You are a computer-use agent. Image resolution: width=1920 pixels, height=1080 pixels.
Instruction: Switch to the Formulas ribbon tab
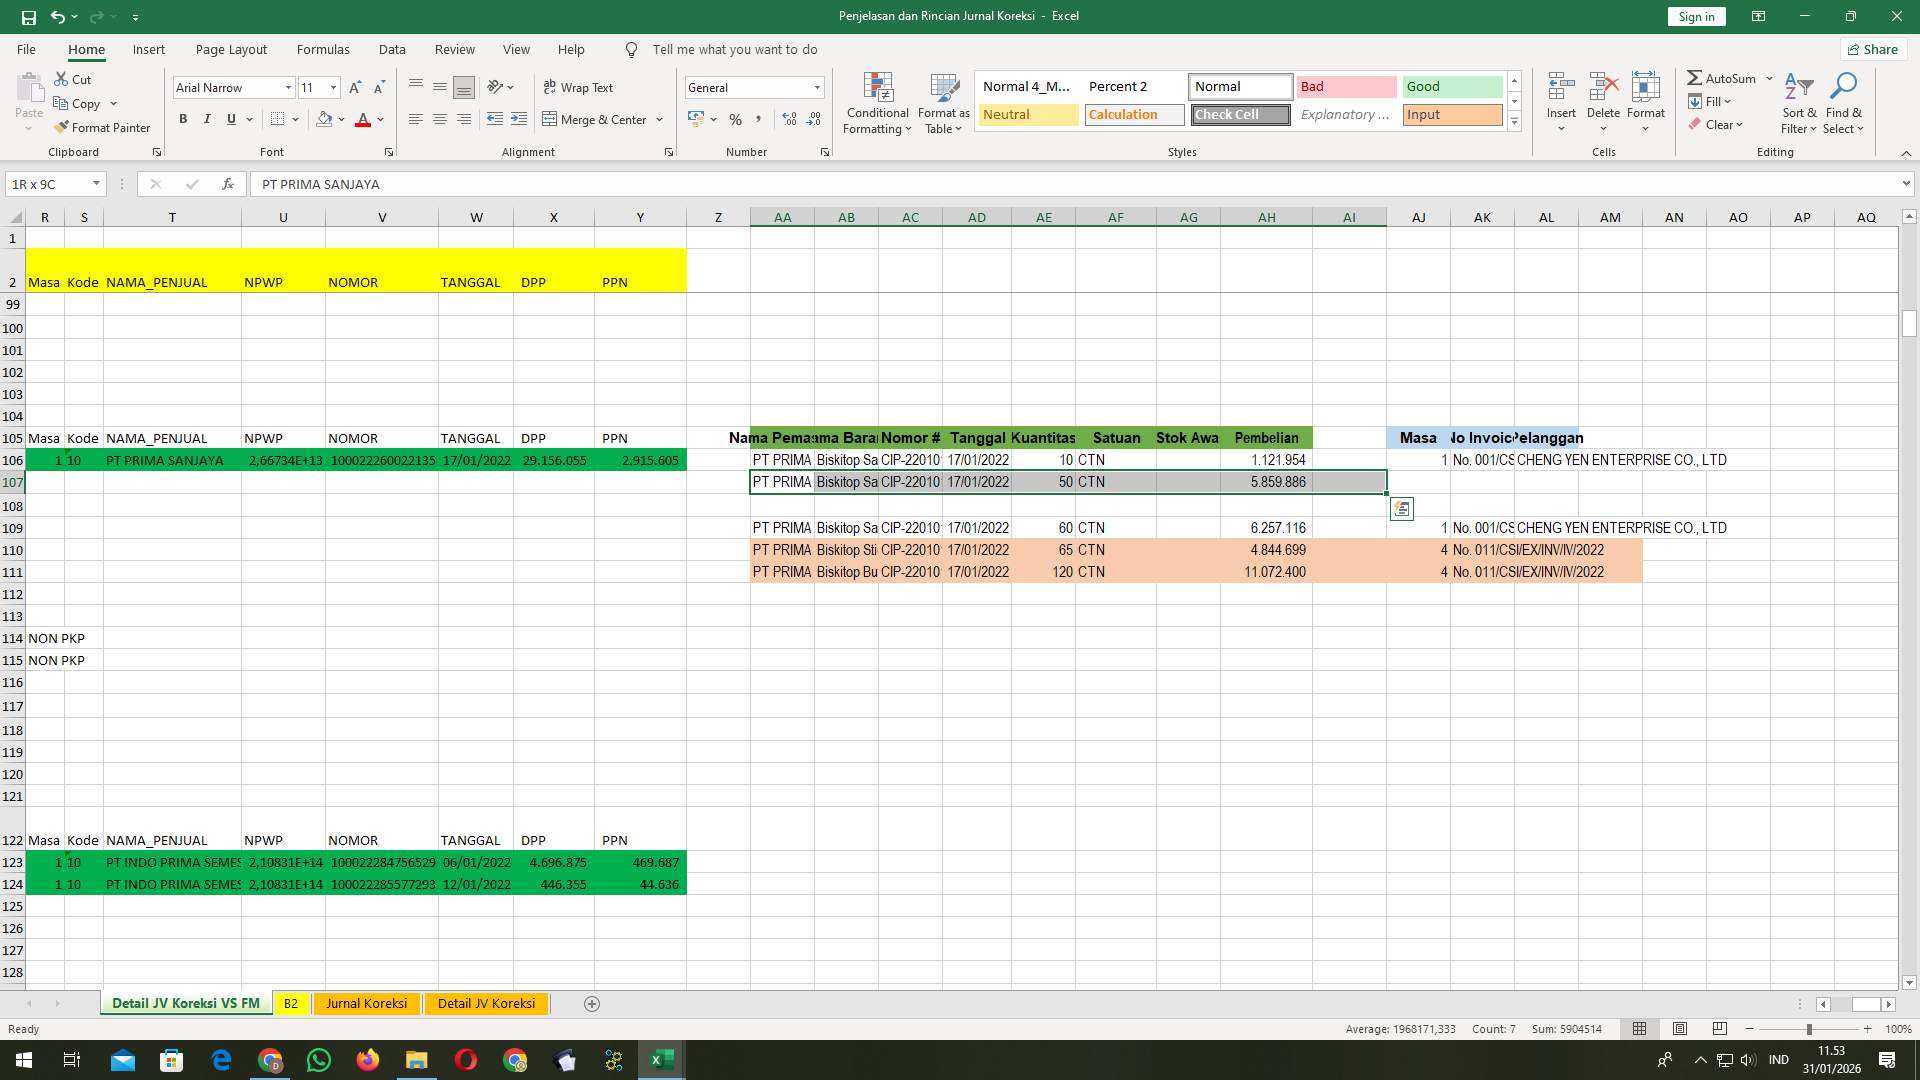(323, 49)
